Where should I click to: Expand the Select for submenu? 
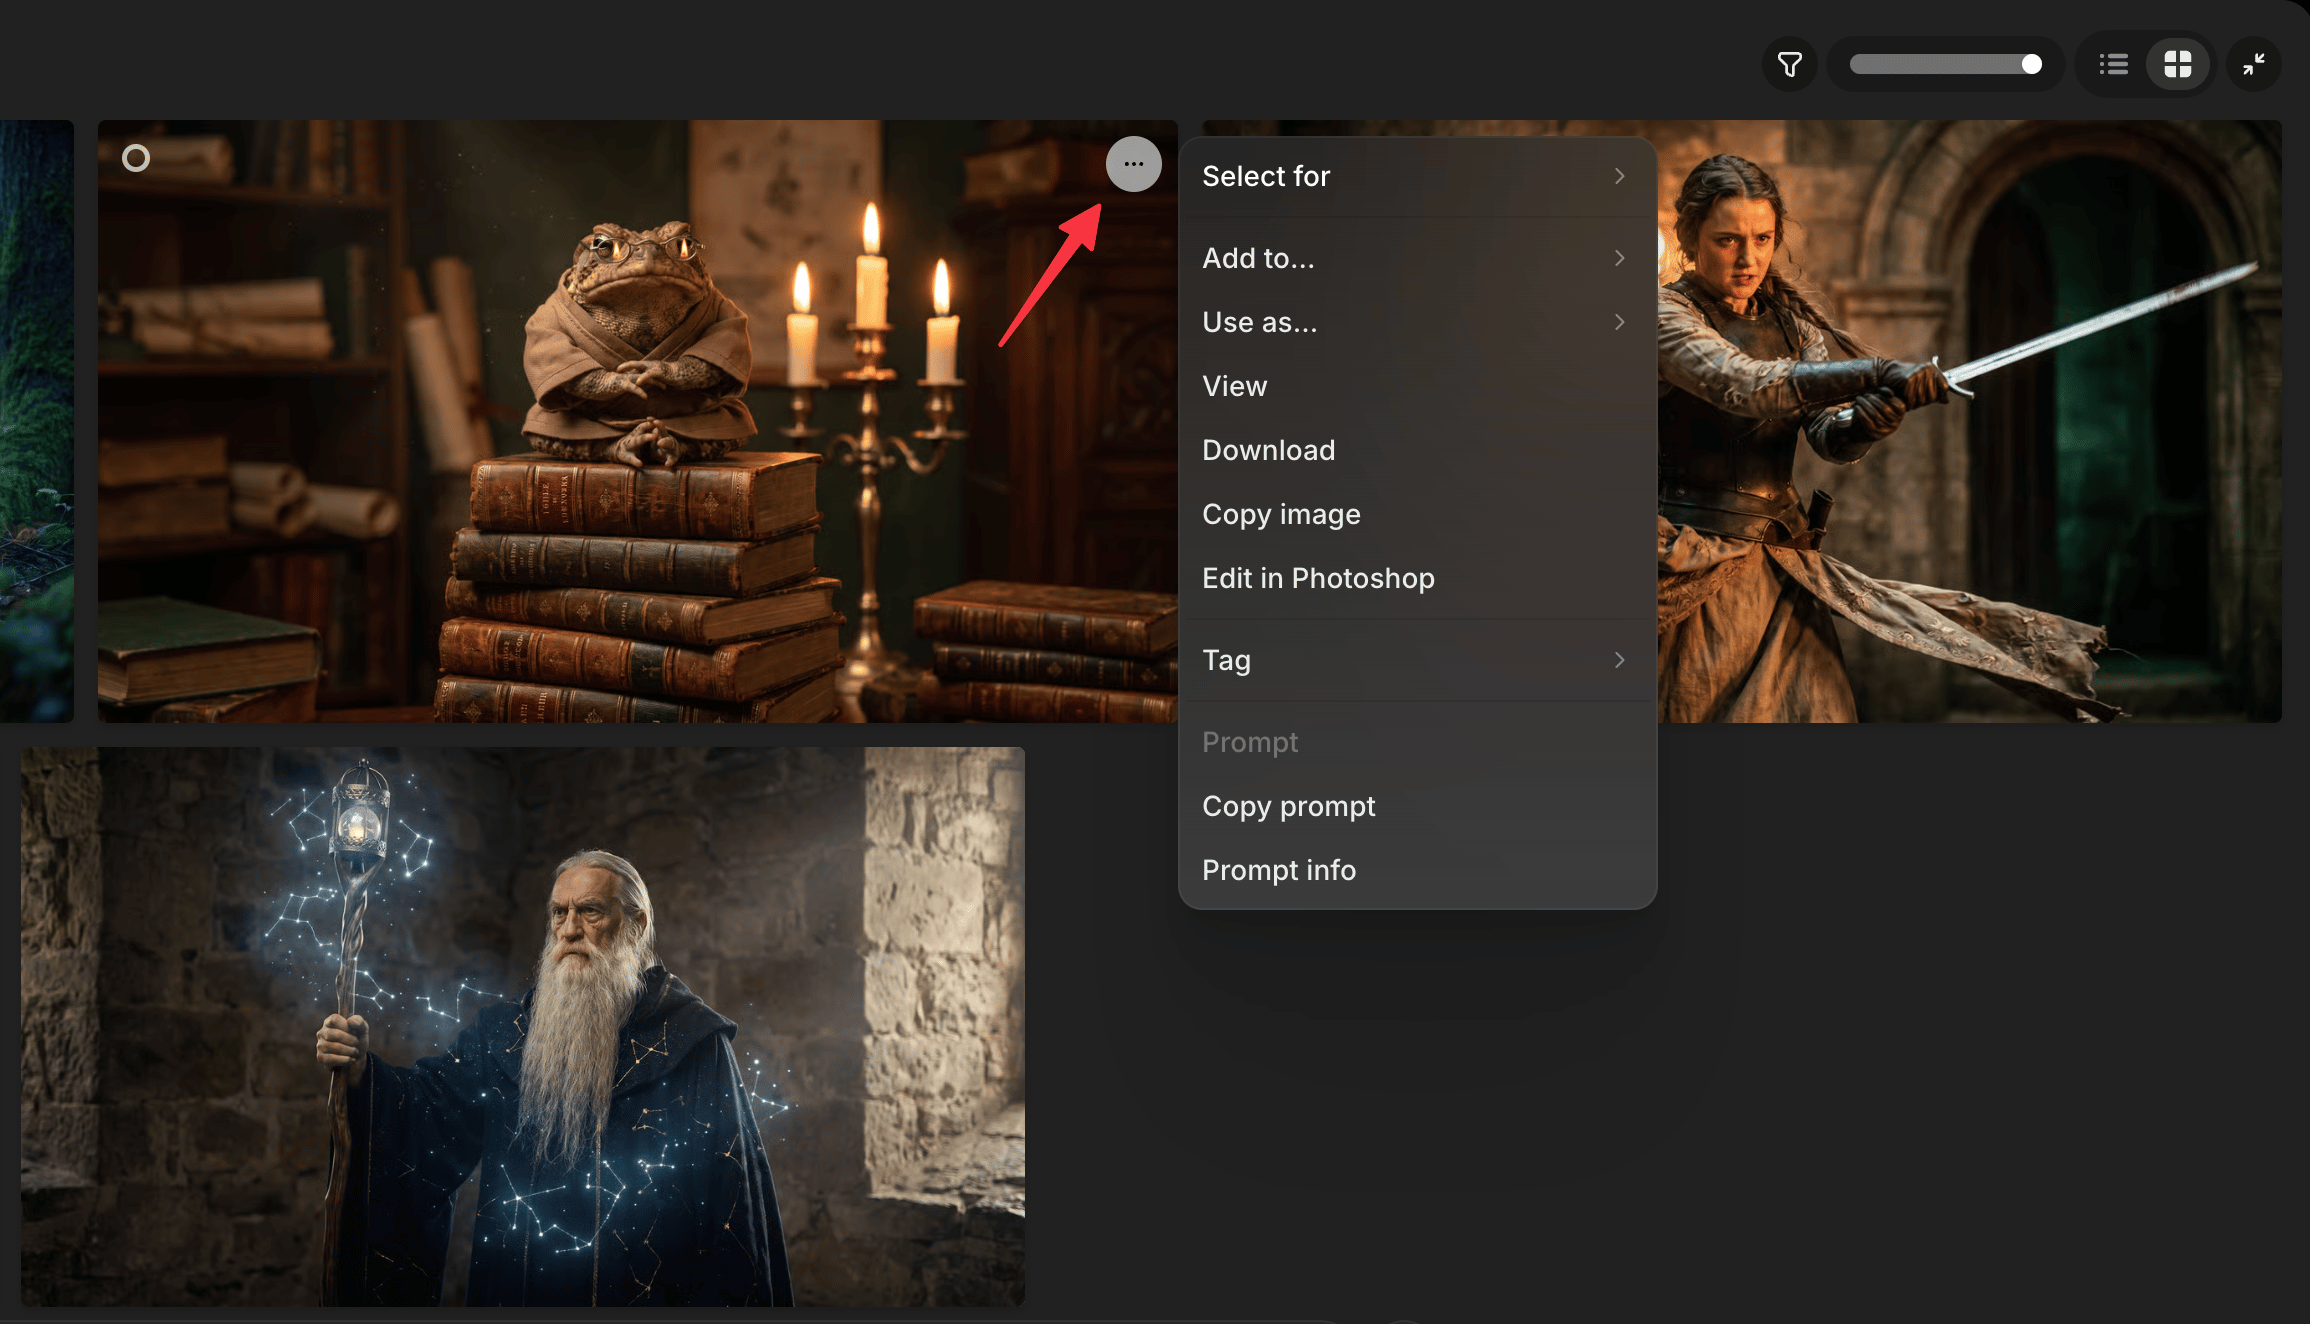tap(1417, 177)
